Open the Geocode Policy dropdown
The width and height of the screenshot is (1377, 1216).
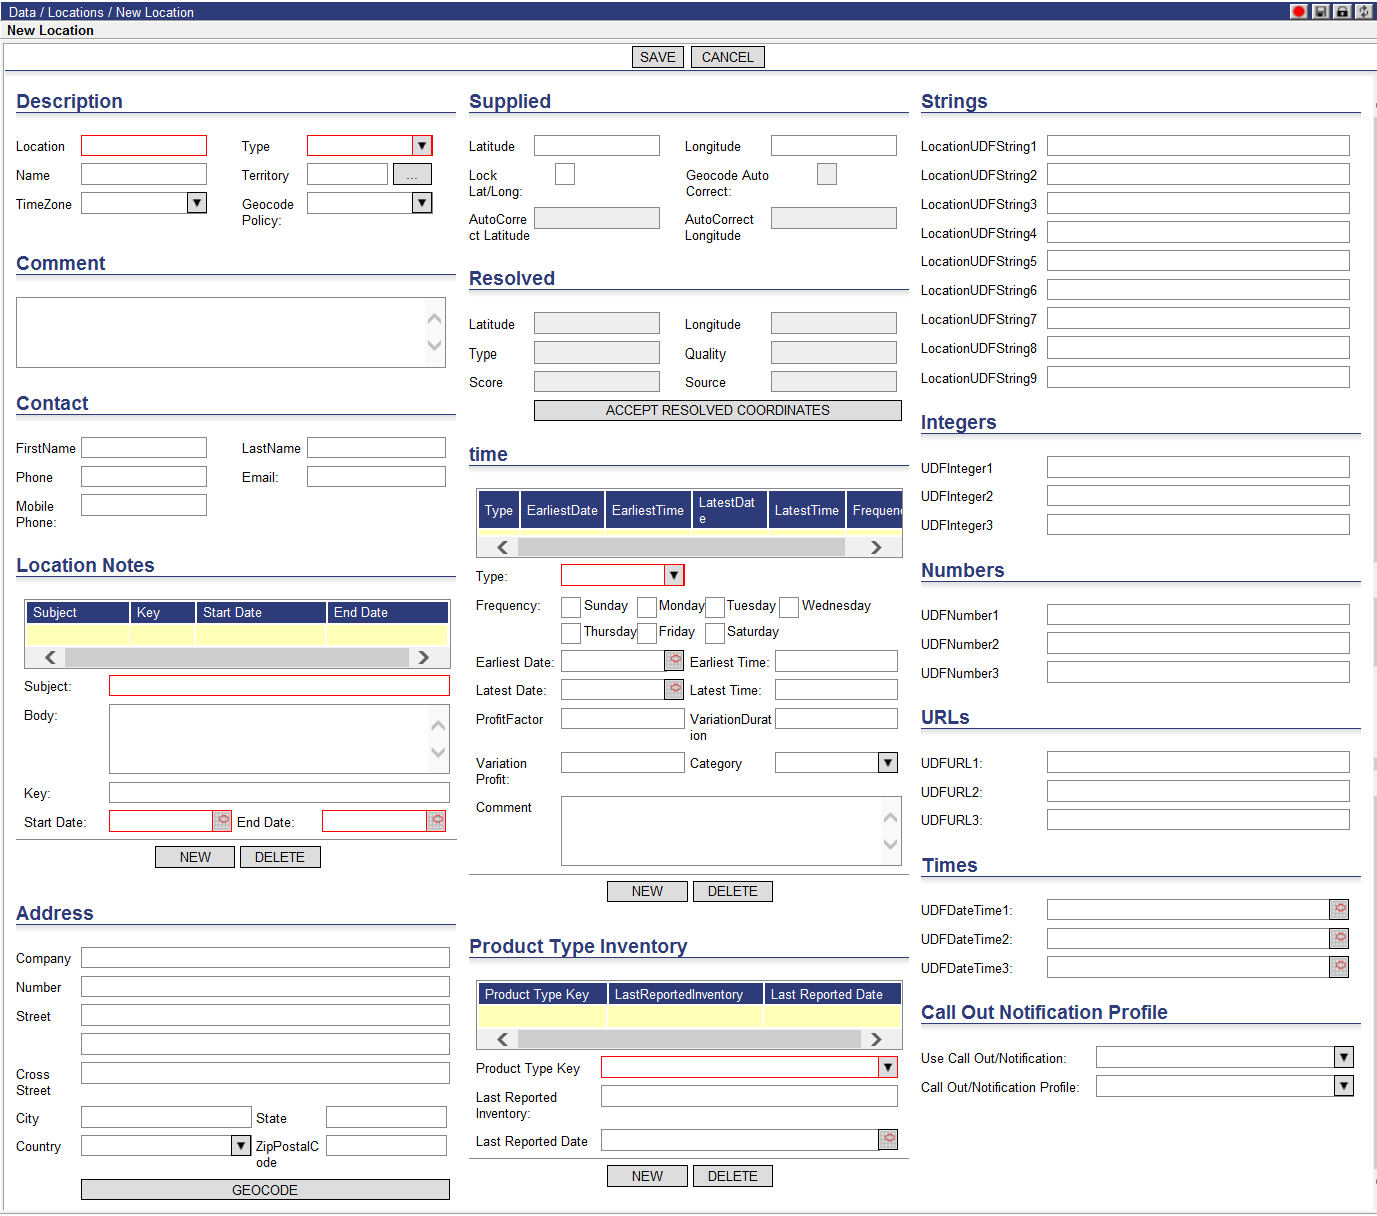[422, 203]
